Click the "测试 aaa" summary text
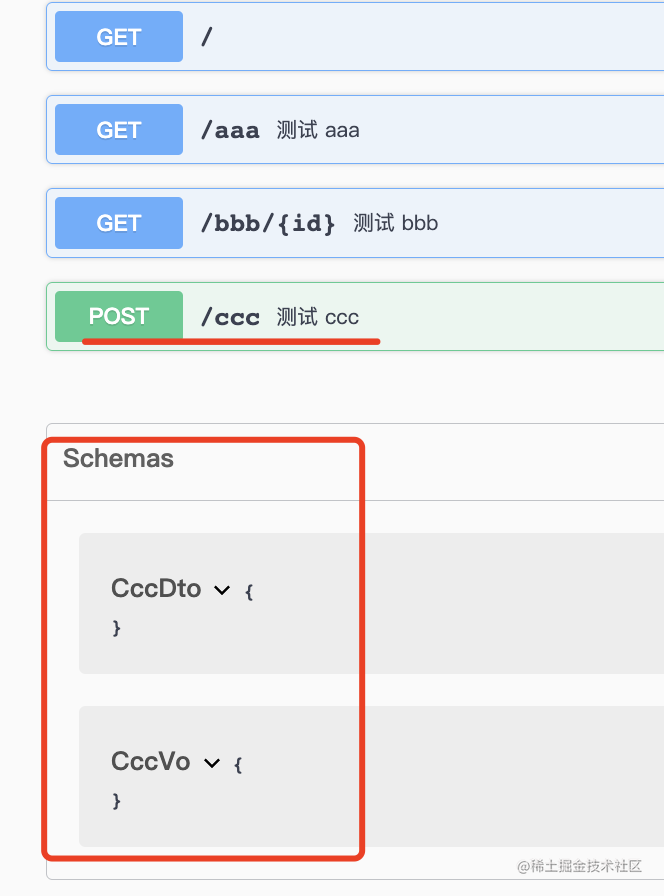 click(x=318, y=130)
